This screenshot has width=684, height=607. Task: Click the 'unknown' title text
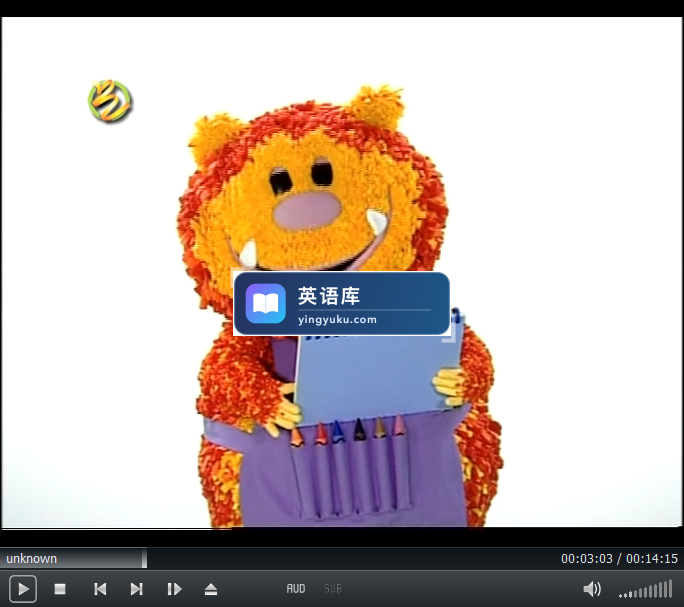(31, 559)
